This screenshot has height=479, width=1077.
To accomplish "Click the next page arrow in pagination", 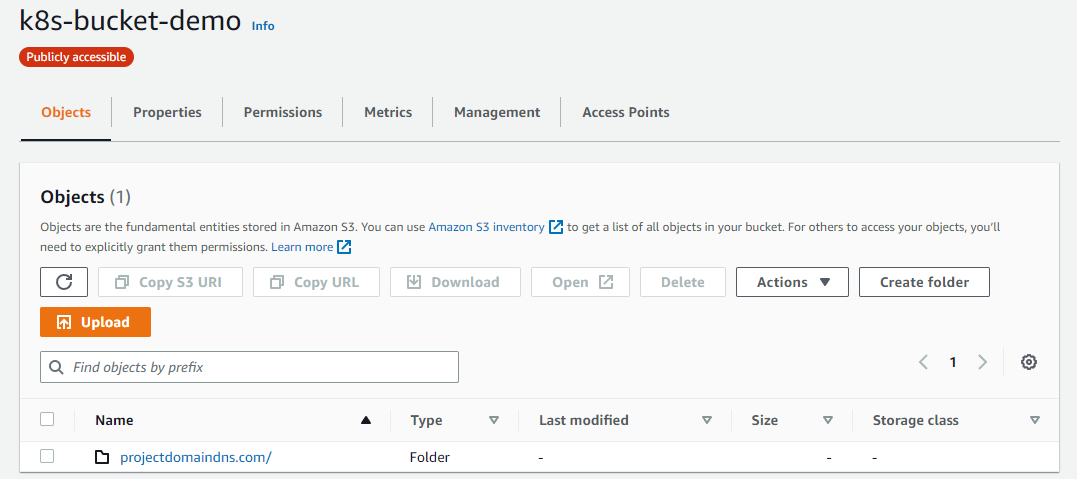I will pyautogui.click(x=983, y=362).
